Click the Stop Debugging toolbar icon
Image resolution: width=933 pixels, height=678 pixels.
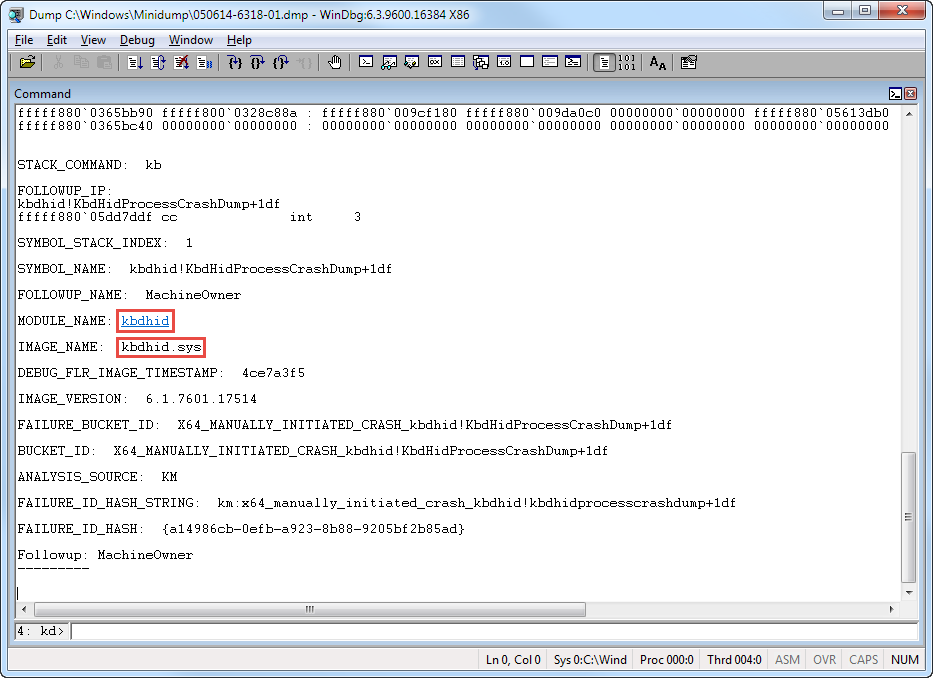point(181,62)
